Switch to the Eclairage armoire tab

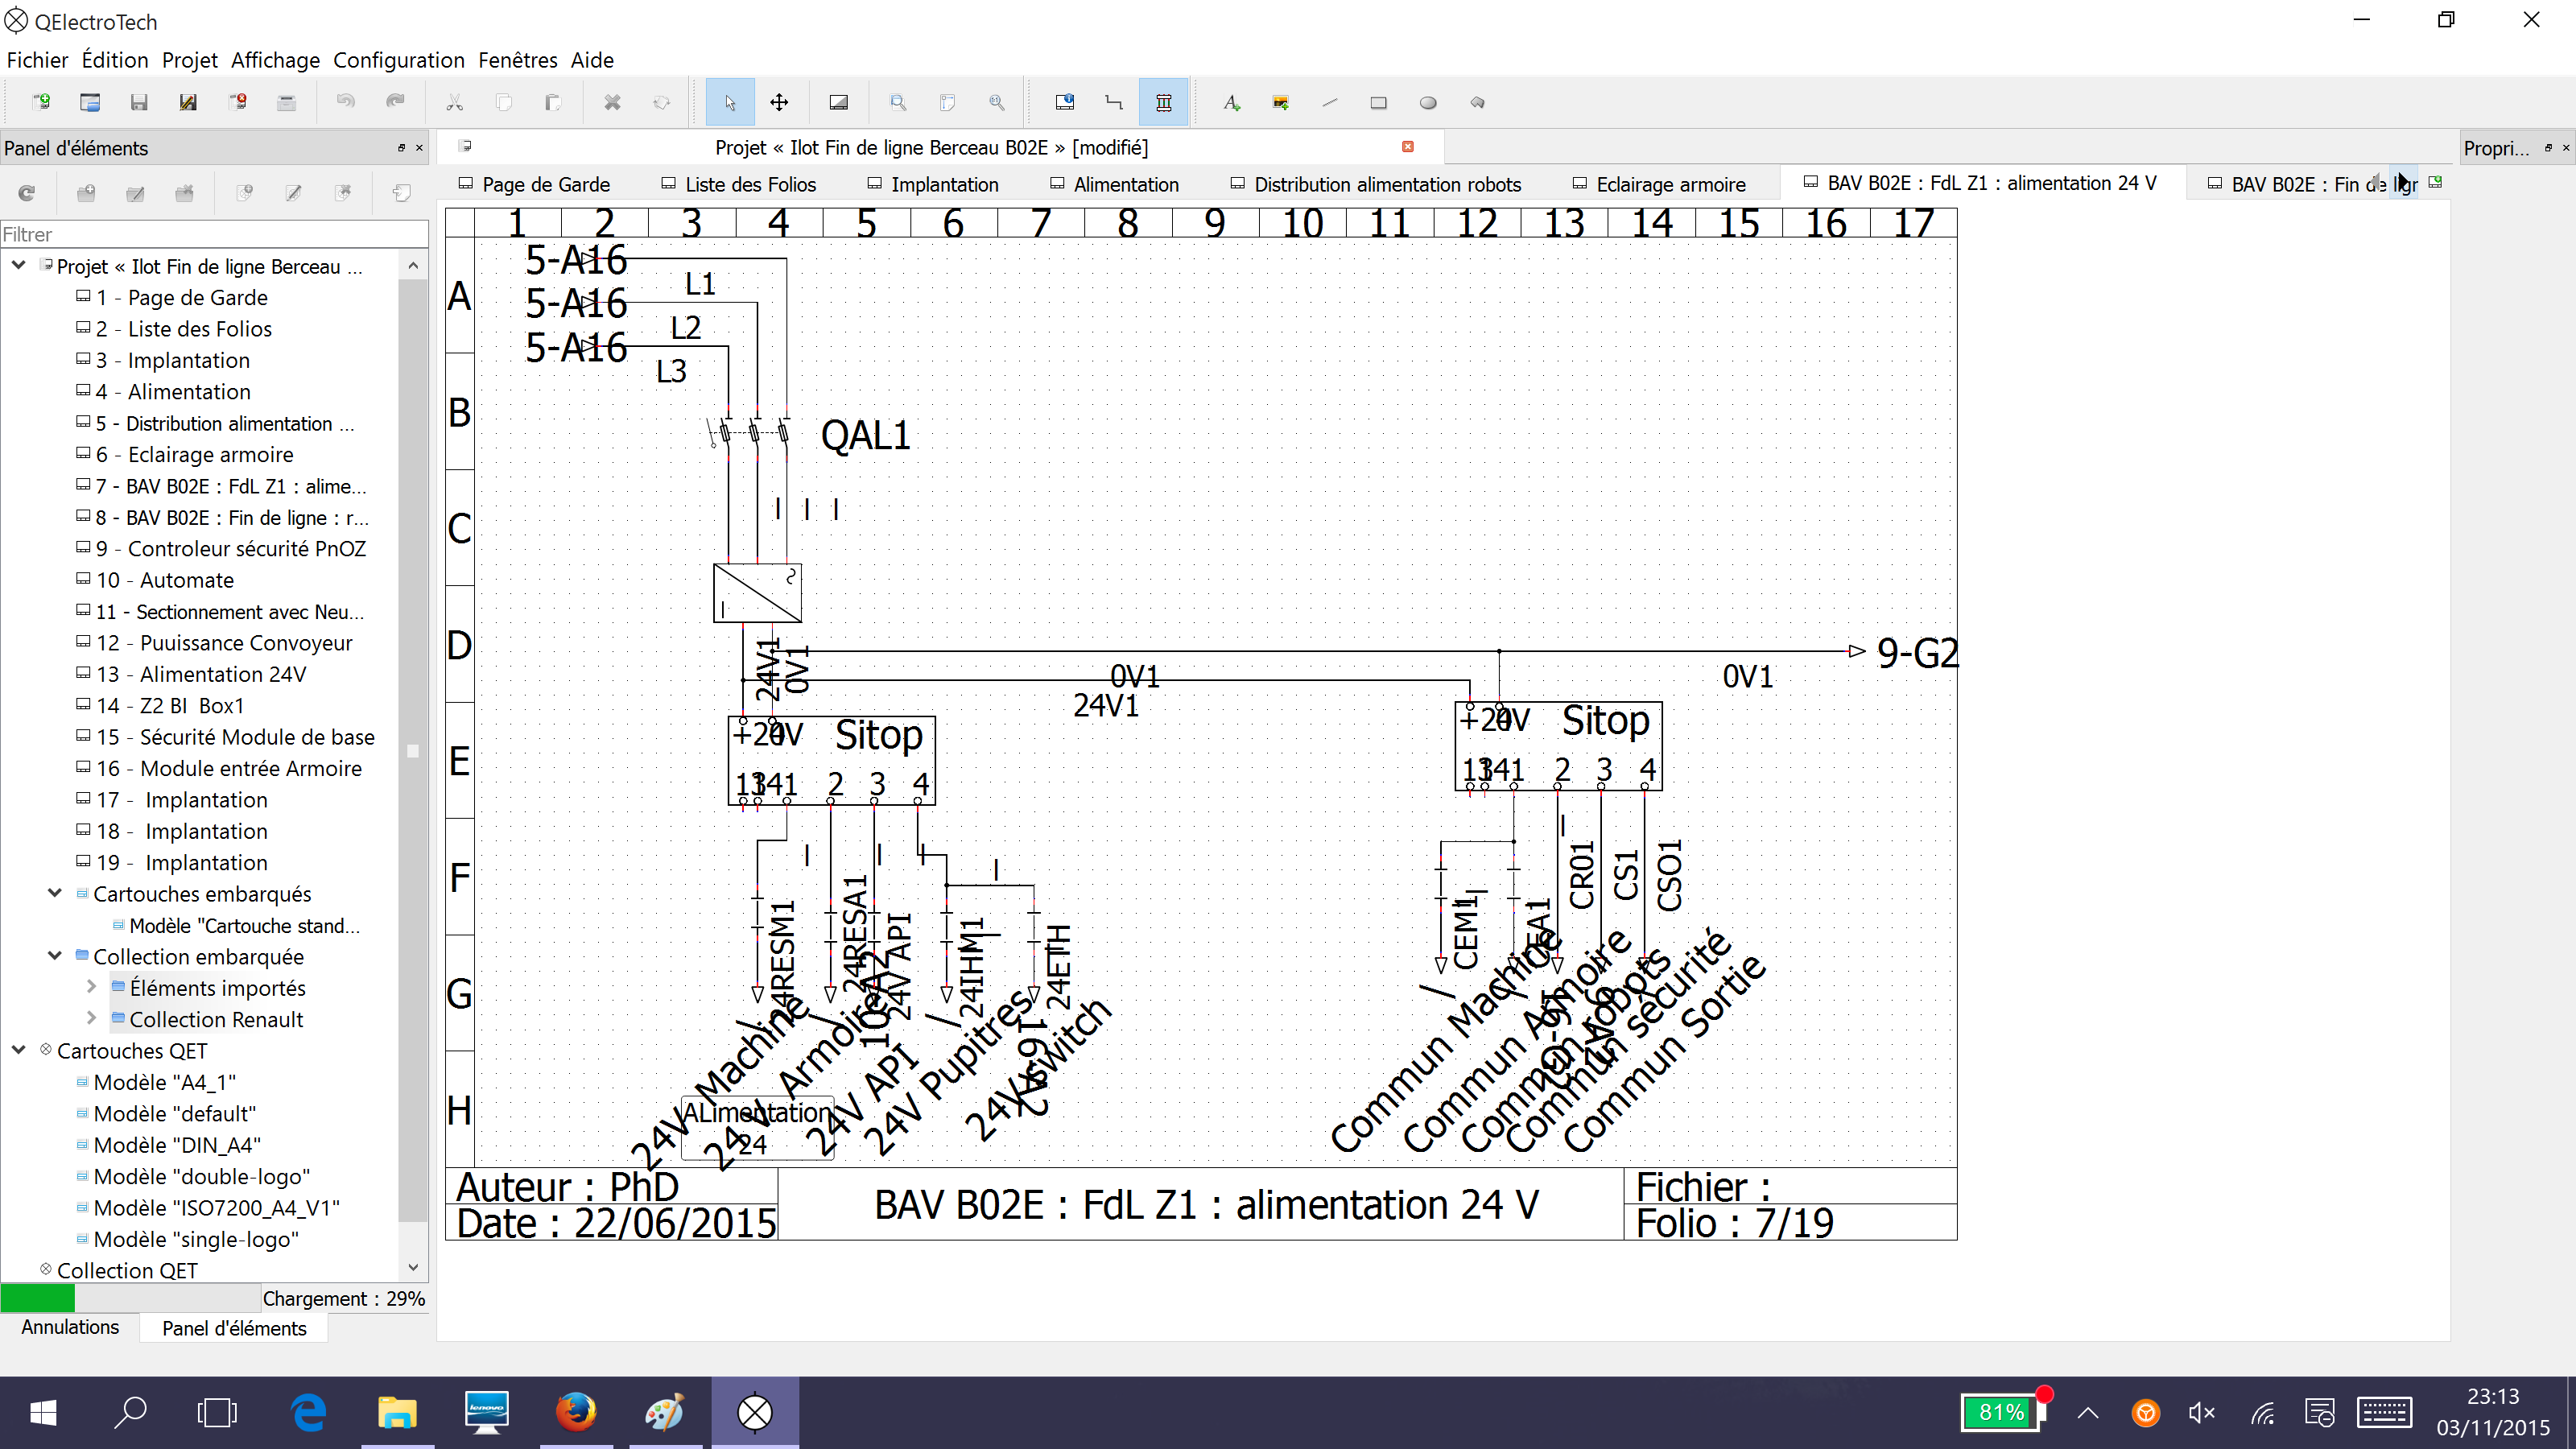(x=1670, y=184)
